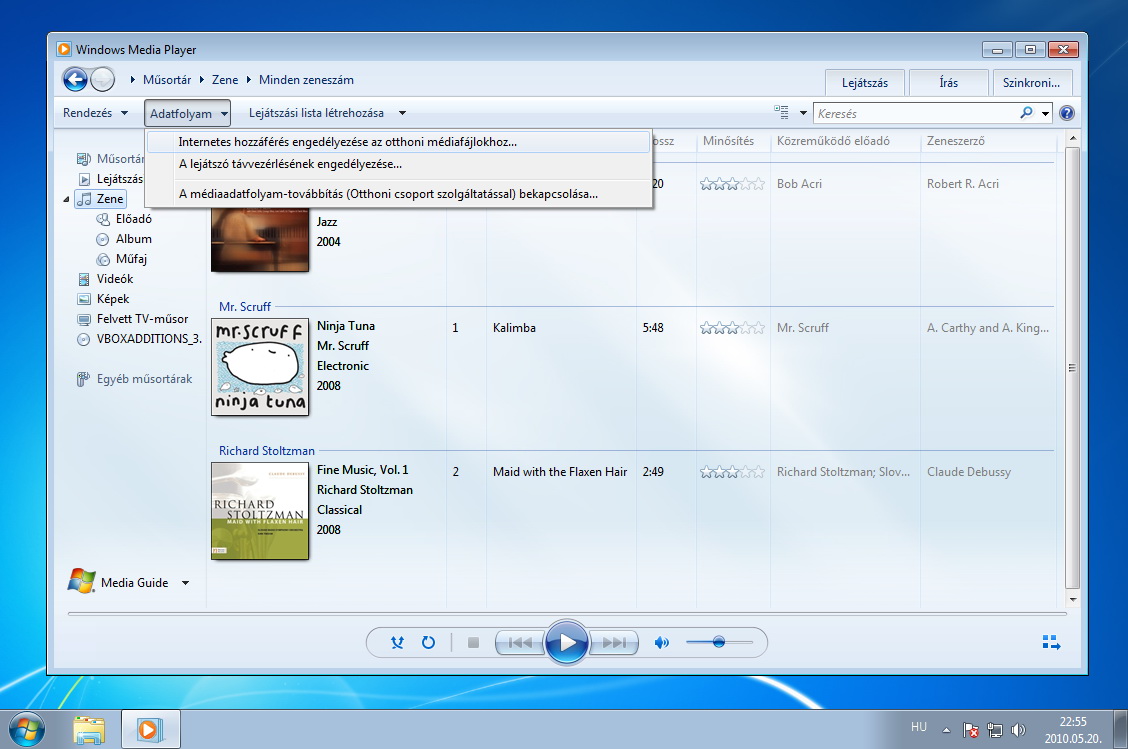This screenshot has width=1128, height=749.
Task: Select Internetes hozzáférés engedélyezése menu item
Action: [348, 142]
